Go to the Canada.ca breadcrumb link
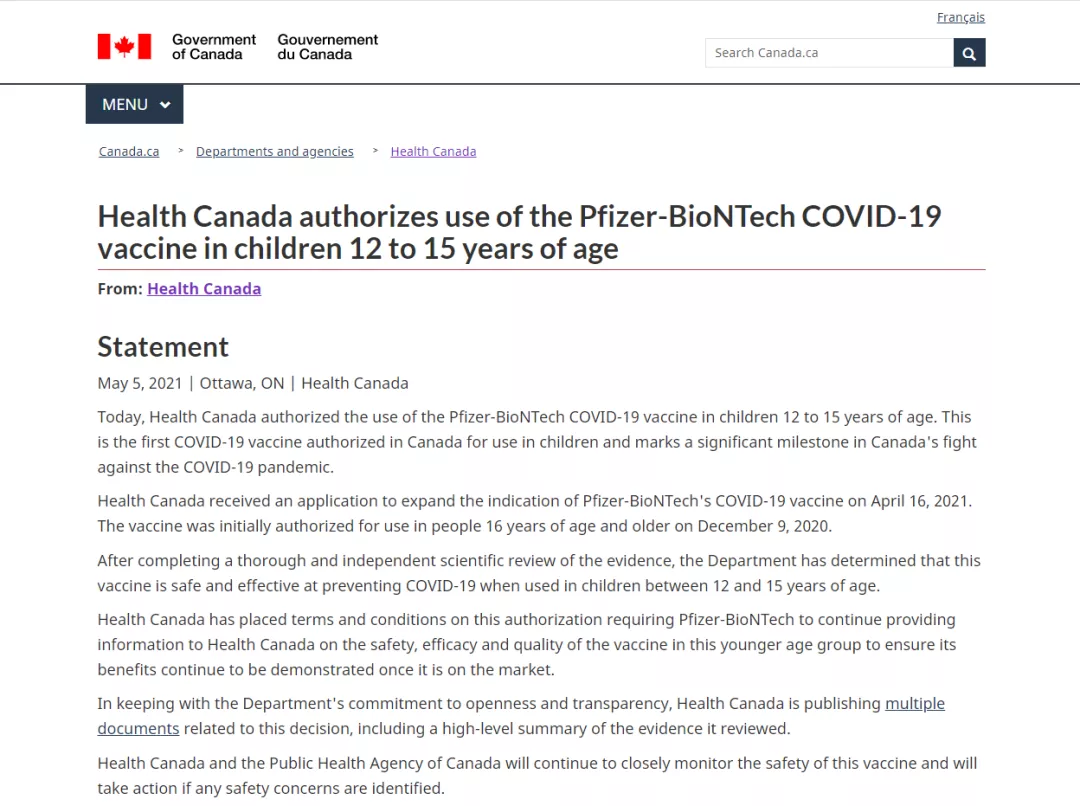The height and width of the screenshot is (806, 1080). click(129, 152)
